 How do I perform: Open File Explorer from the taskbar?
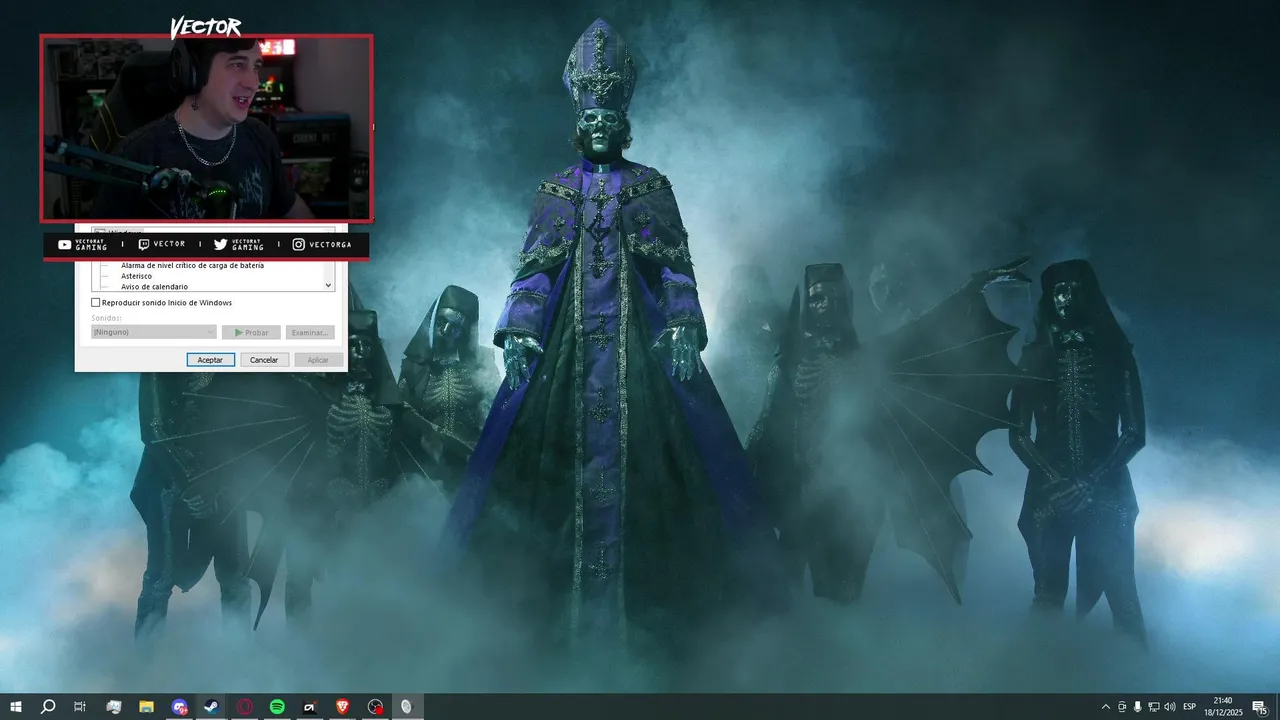[146, 707]
